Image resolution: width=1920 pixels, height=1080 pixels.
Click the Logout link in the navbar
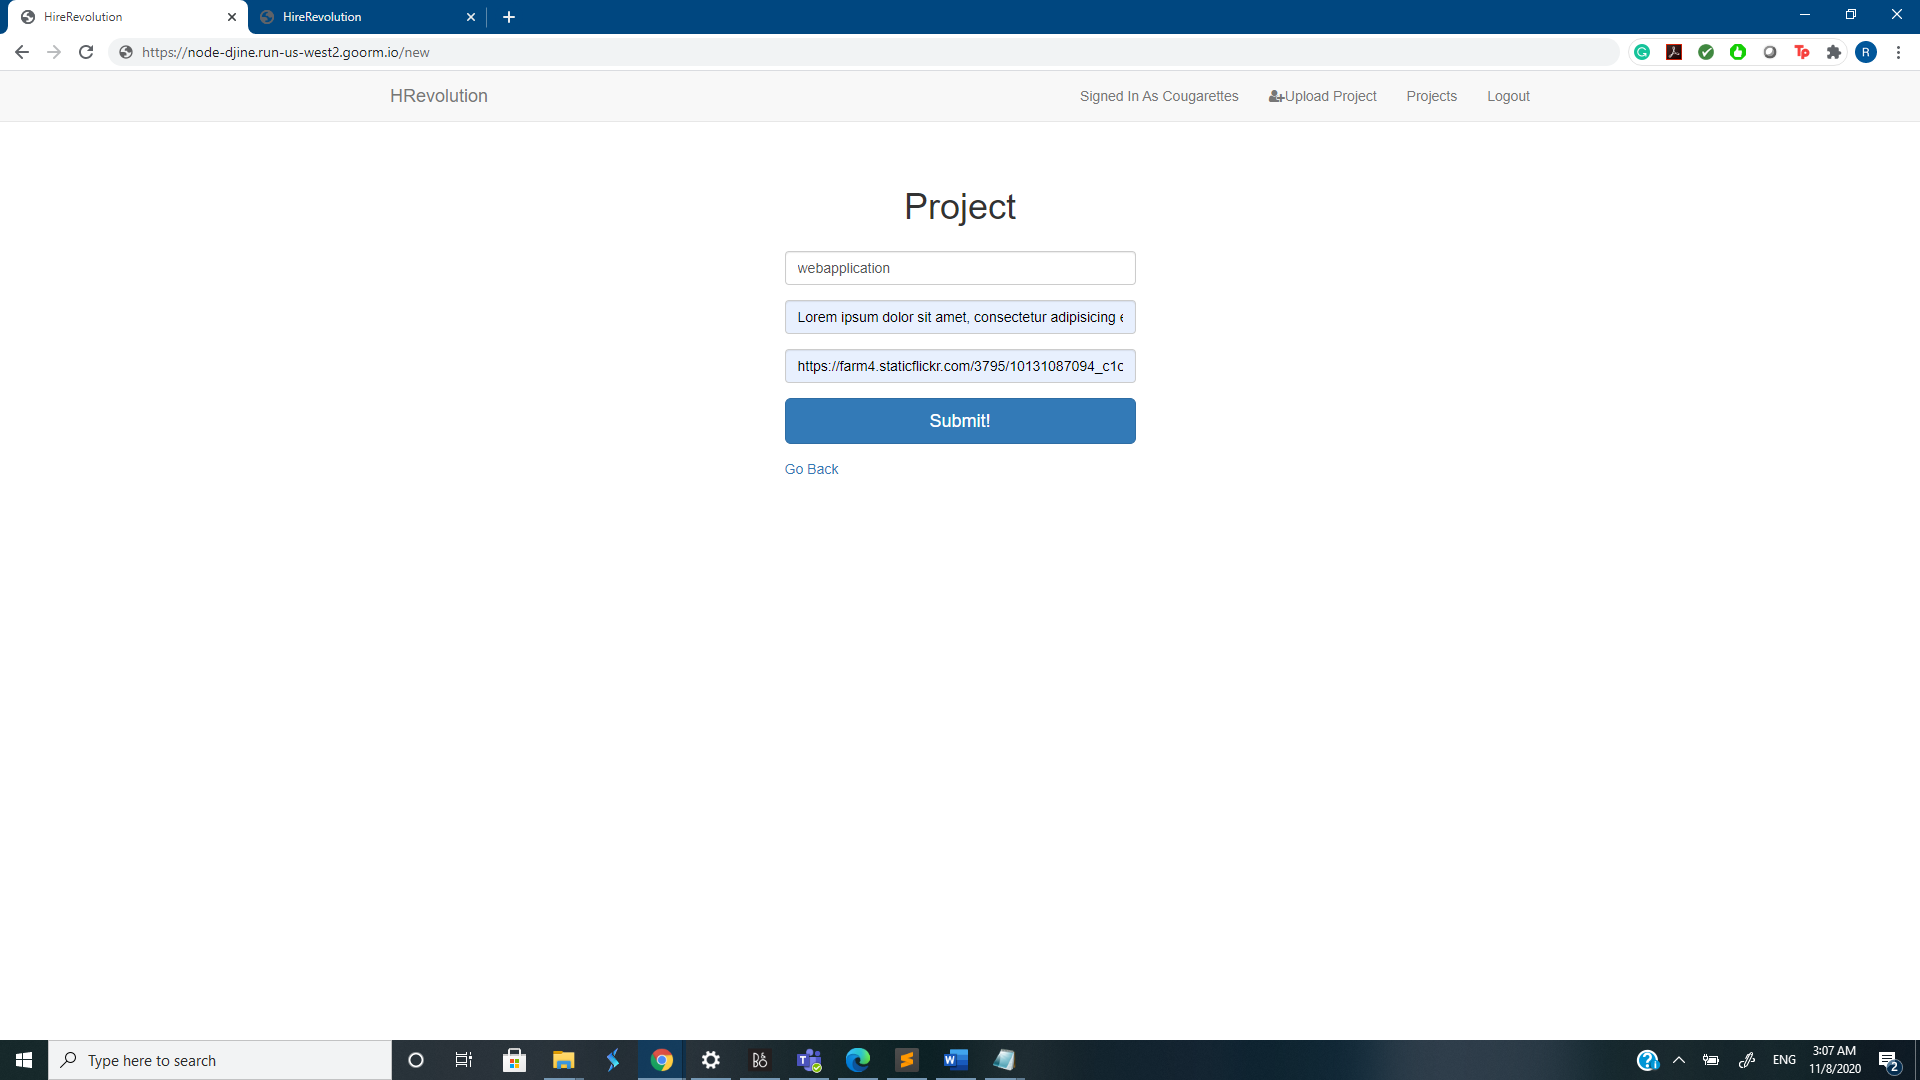pyautogui.click(x=1508, y=96)
